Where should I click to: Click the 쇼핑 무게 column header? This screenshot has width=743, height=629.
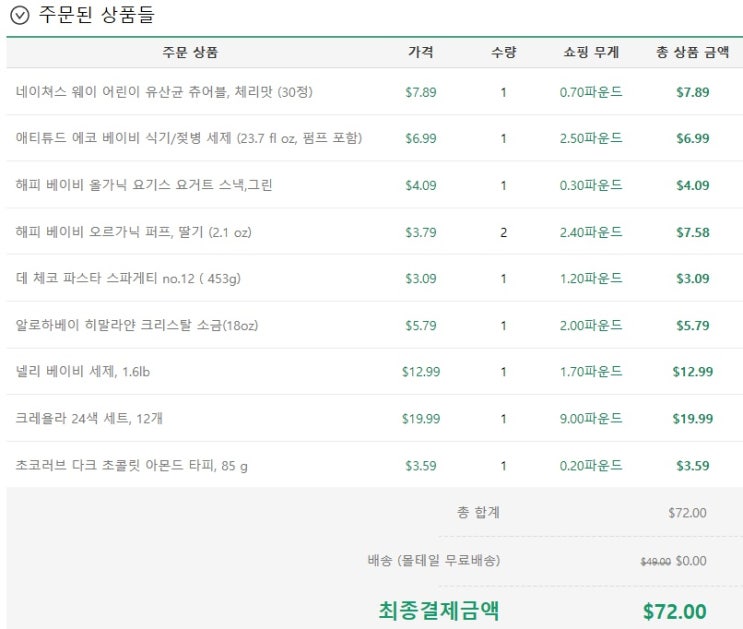point(591,52)
